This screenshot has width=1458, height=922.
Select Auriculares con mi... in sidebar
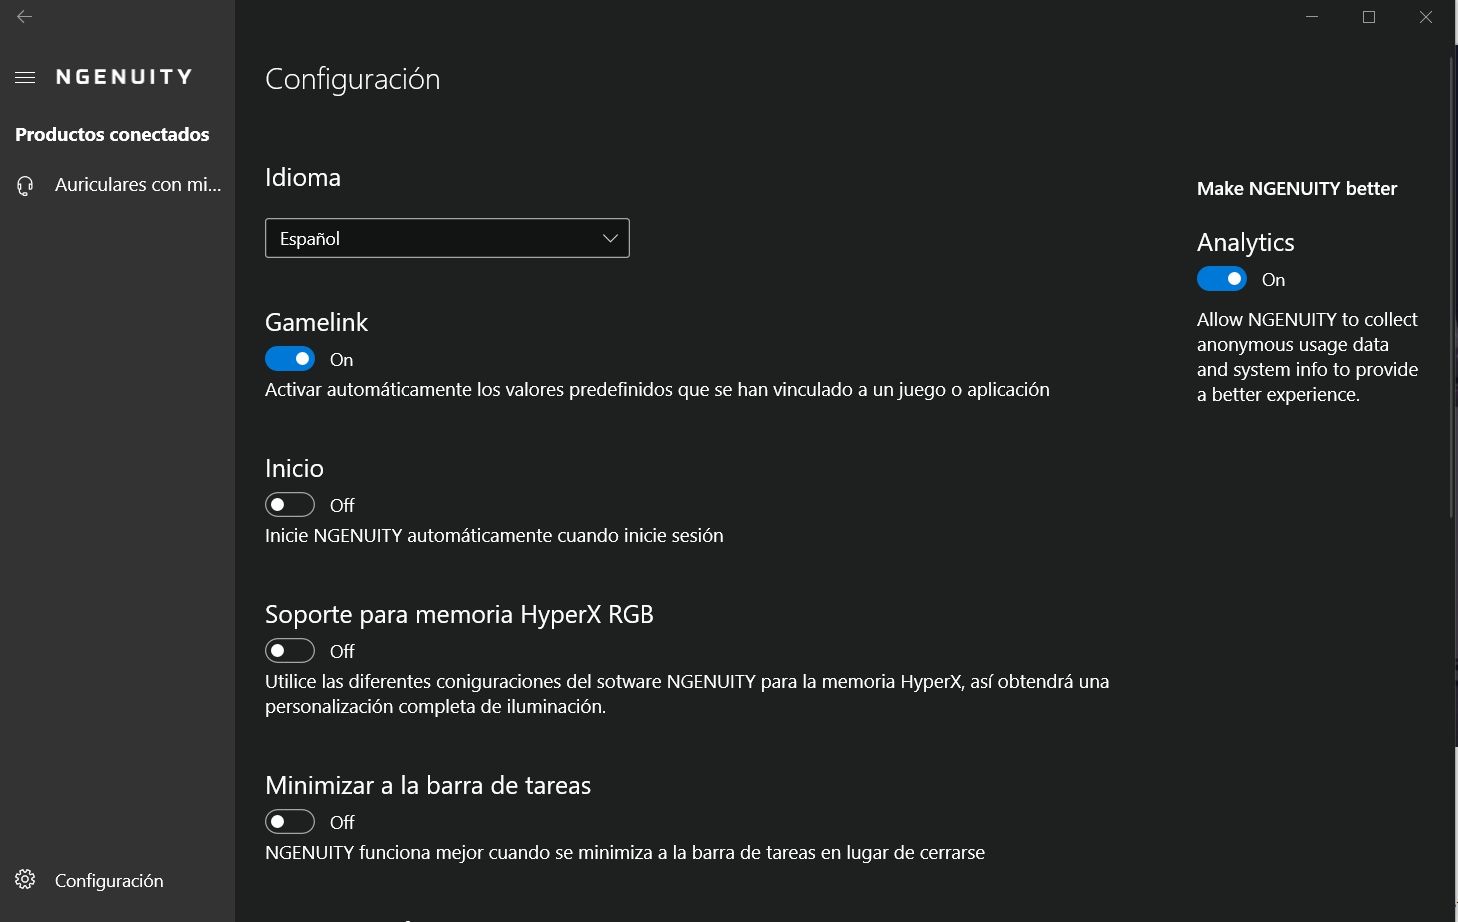click(x=117, y=185)
